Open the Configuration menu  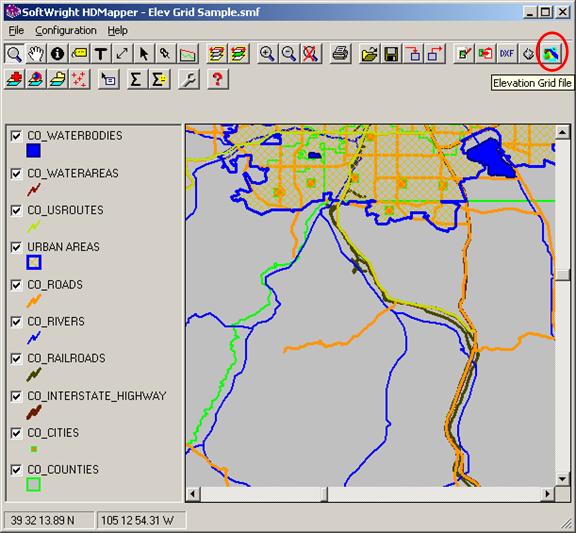pyautogui.click(x=66, y=30)
